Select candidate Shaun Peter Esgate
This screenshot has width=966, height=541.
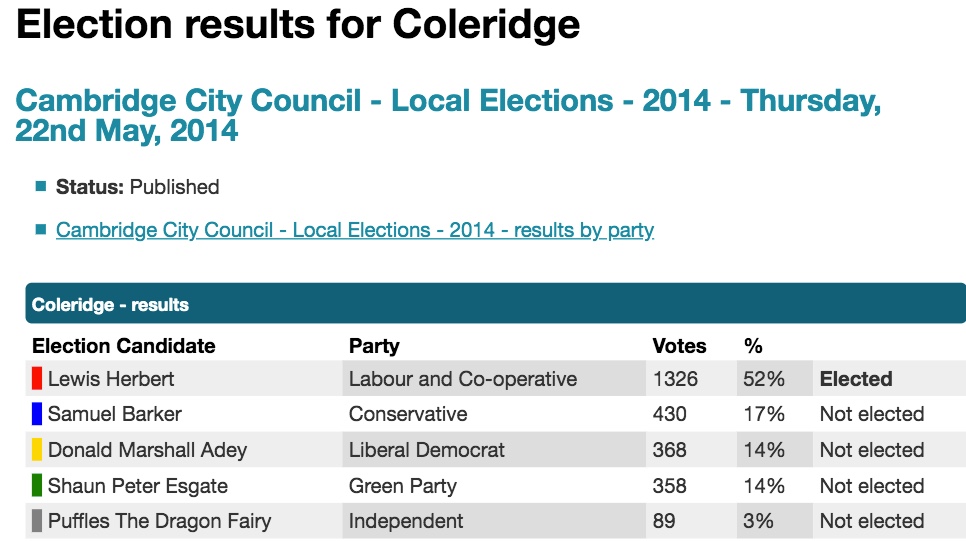(138, 486)
